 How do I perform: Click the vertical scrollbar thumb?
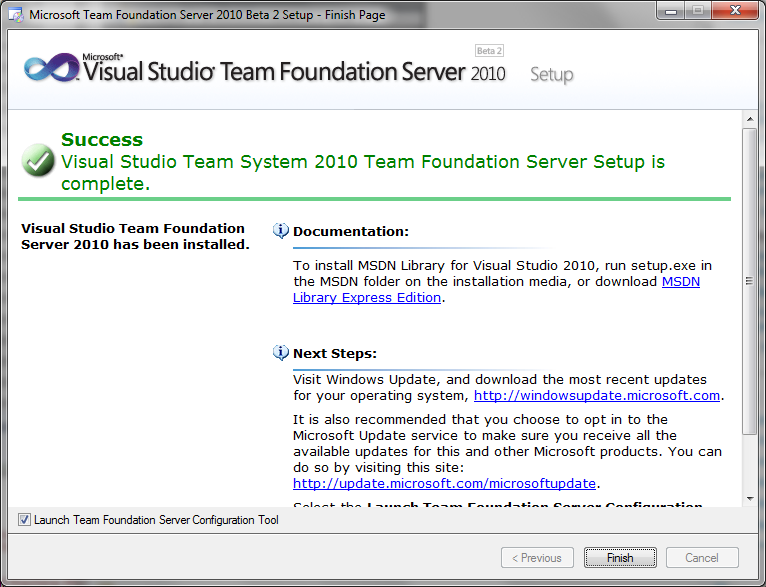(x=749, y=281)
